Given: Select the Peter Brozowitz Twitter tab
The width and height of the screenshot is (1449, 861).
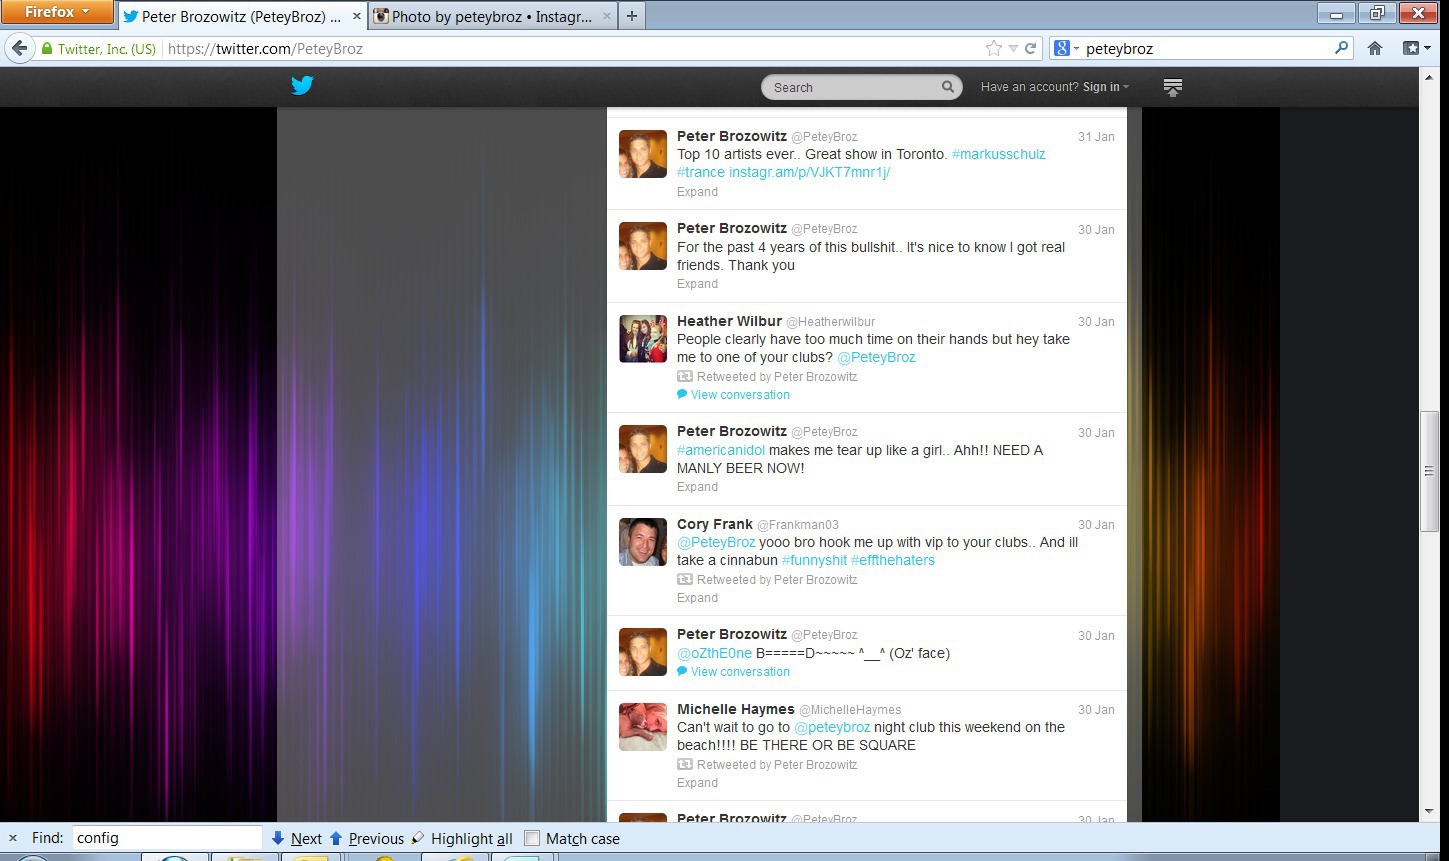Looking at the screenshot, I should coord(240,16).
